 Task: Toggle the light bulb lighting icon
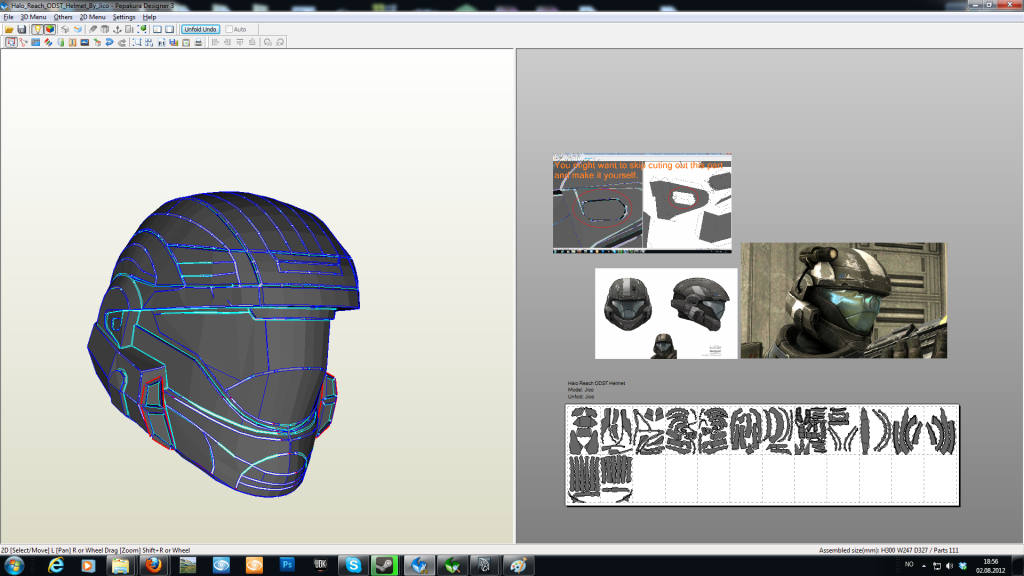37,29
